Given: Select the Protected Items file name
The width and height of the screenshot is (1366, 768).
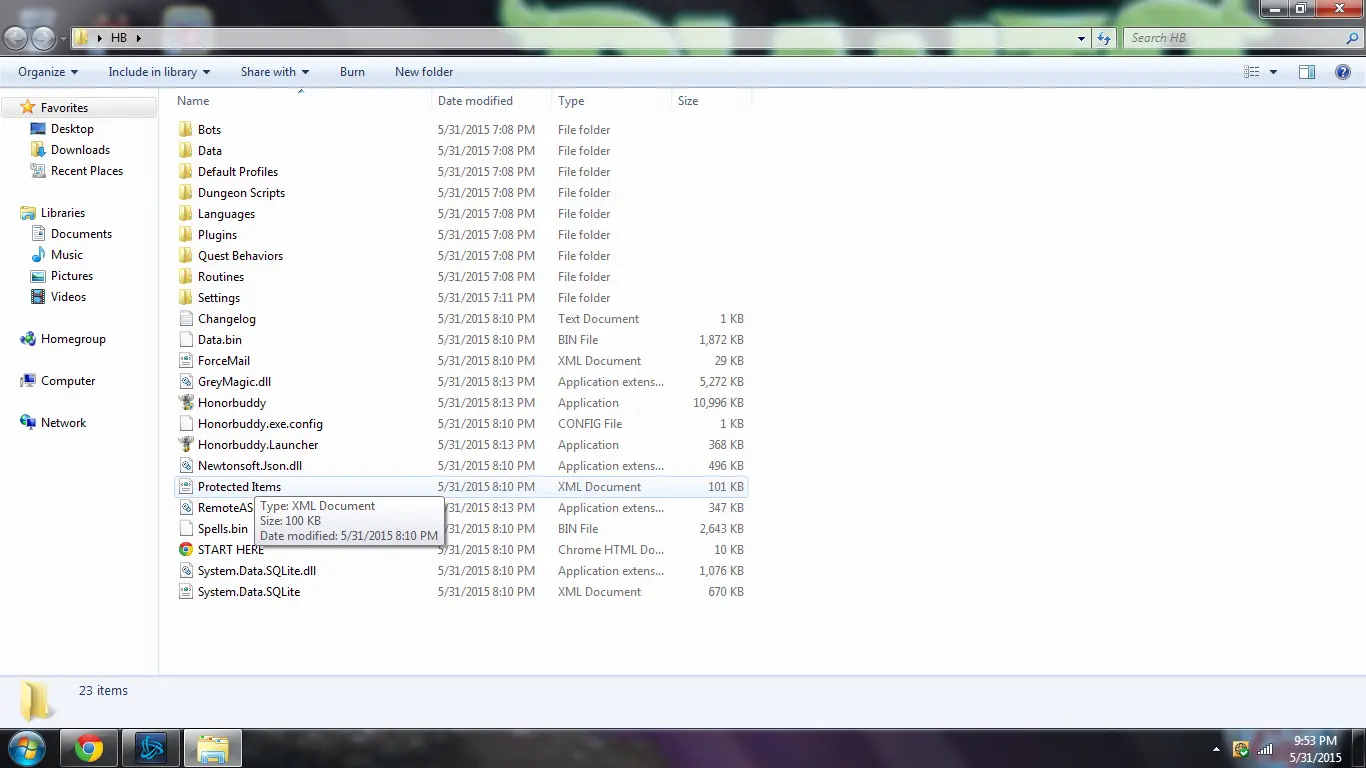Looking at the screenshot, I should [x=239, y=487].
